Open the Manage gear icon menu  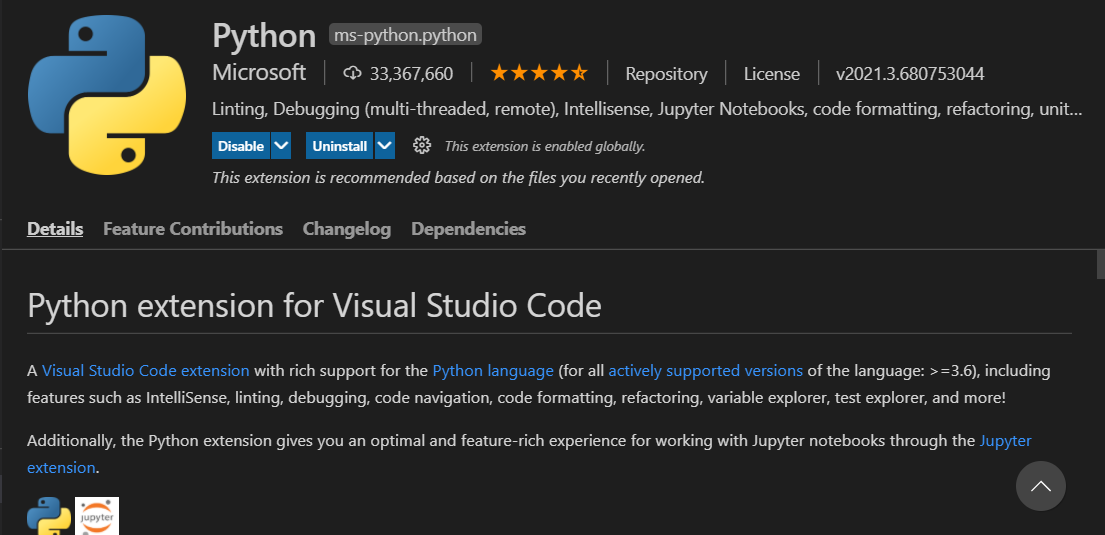coord(422,146)
